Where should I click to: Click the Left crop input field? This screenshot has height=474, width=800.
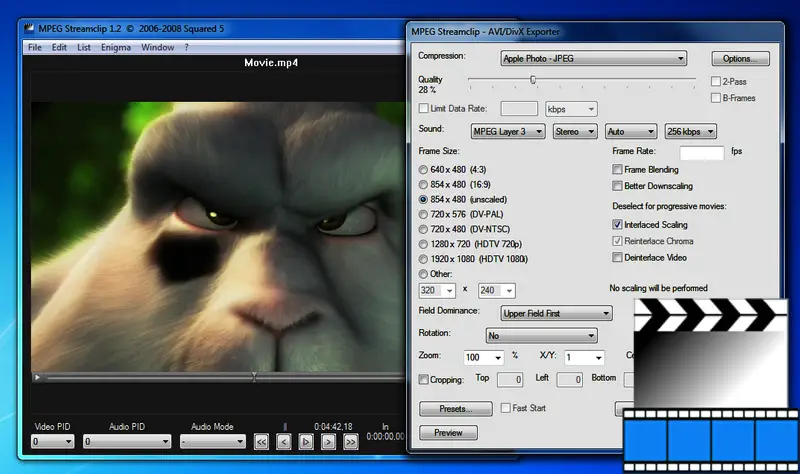tap(570, 380)
